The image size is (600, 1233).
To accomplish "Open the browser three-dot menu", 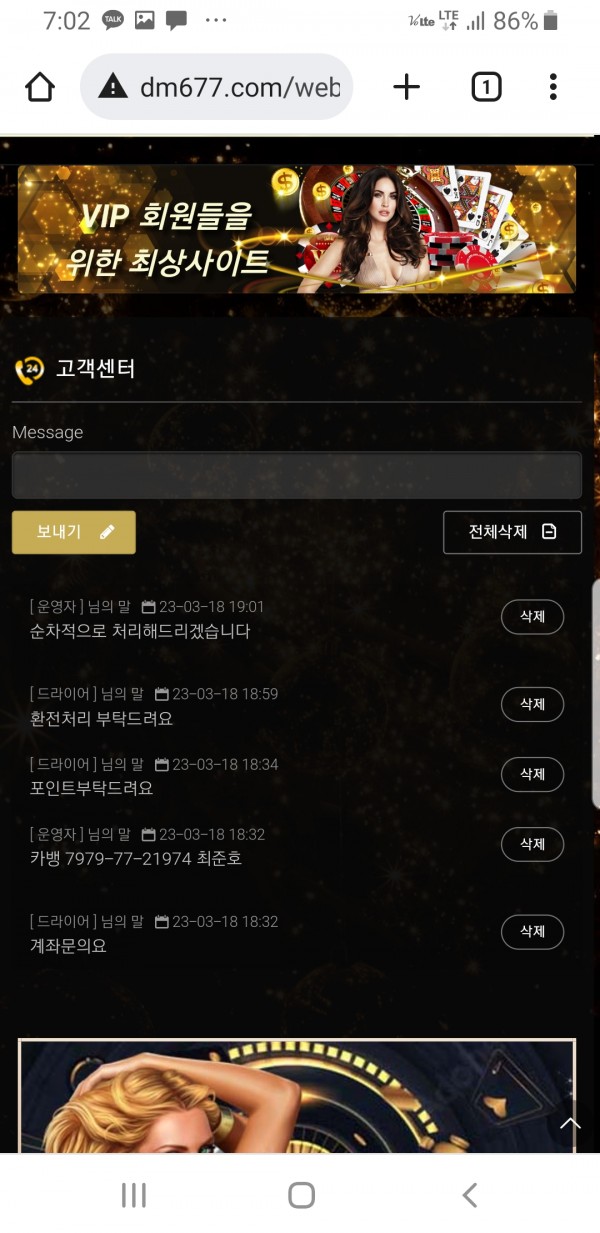I will click(x=553, y=87).
